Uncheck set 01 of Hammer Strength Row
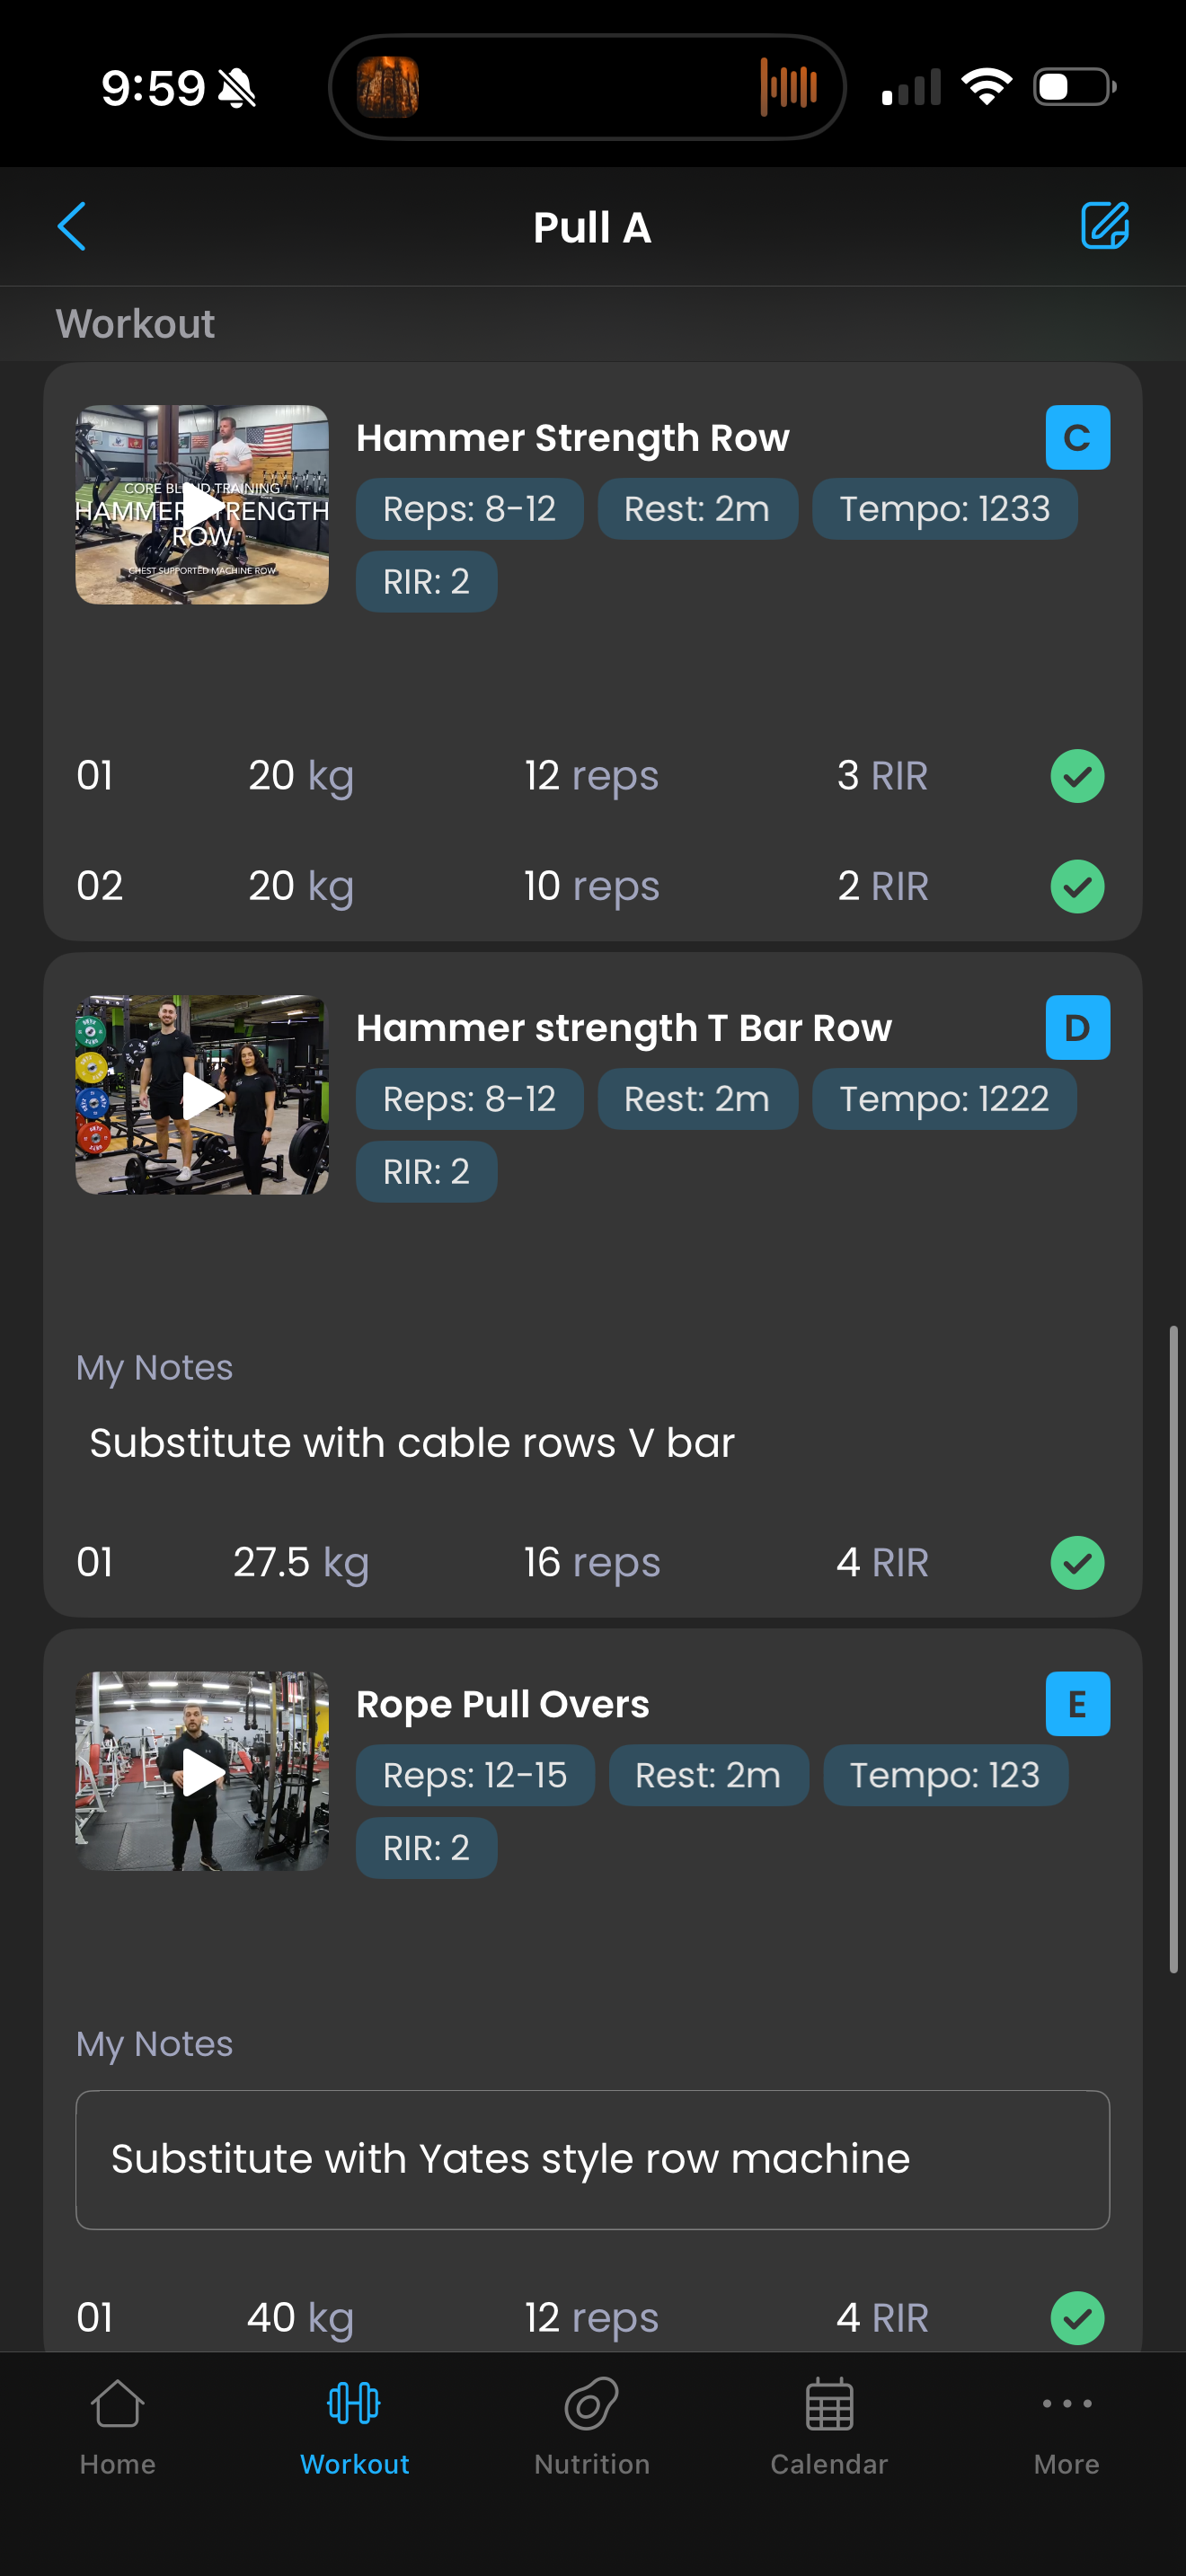 point(1077,776)
